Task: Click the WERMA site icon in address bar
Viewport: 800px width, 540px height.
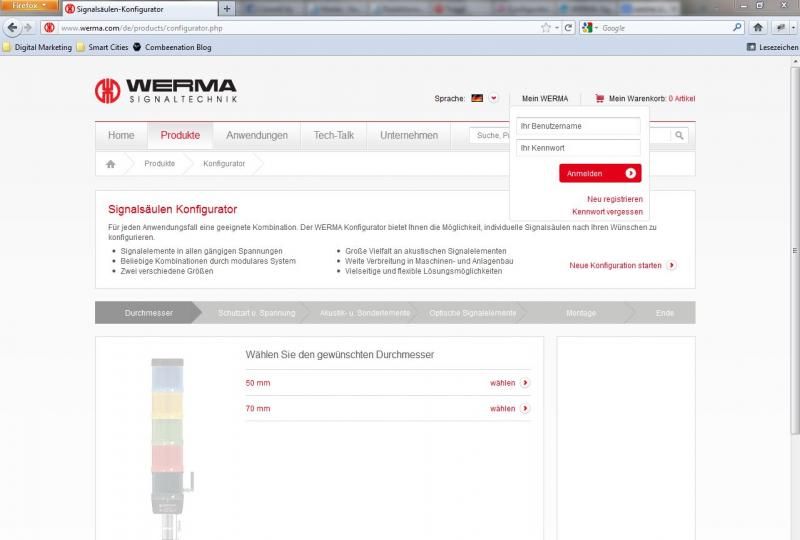Action: [49, 28]
